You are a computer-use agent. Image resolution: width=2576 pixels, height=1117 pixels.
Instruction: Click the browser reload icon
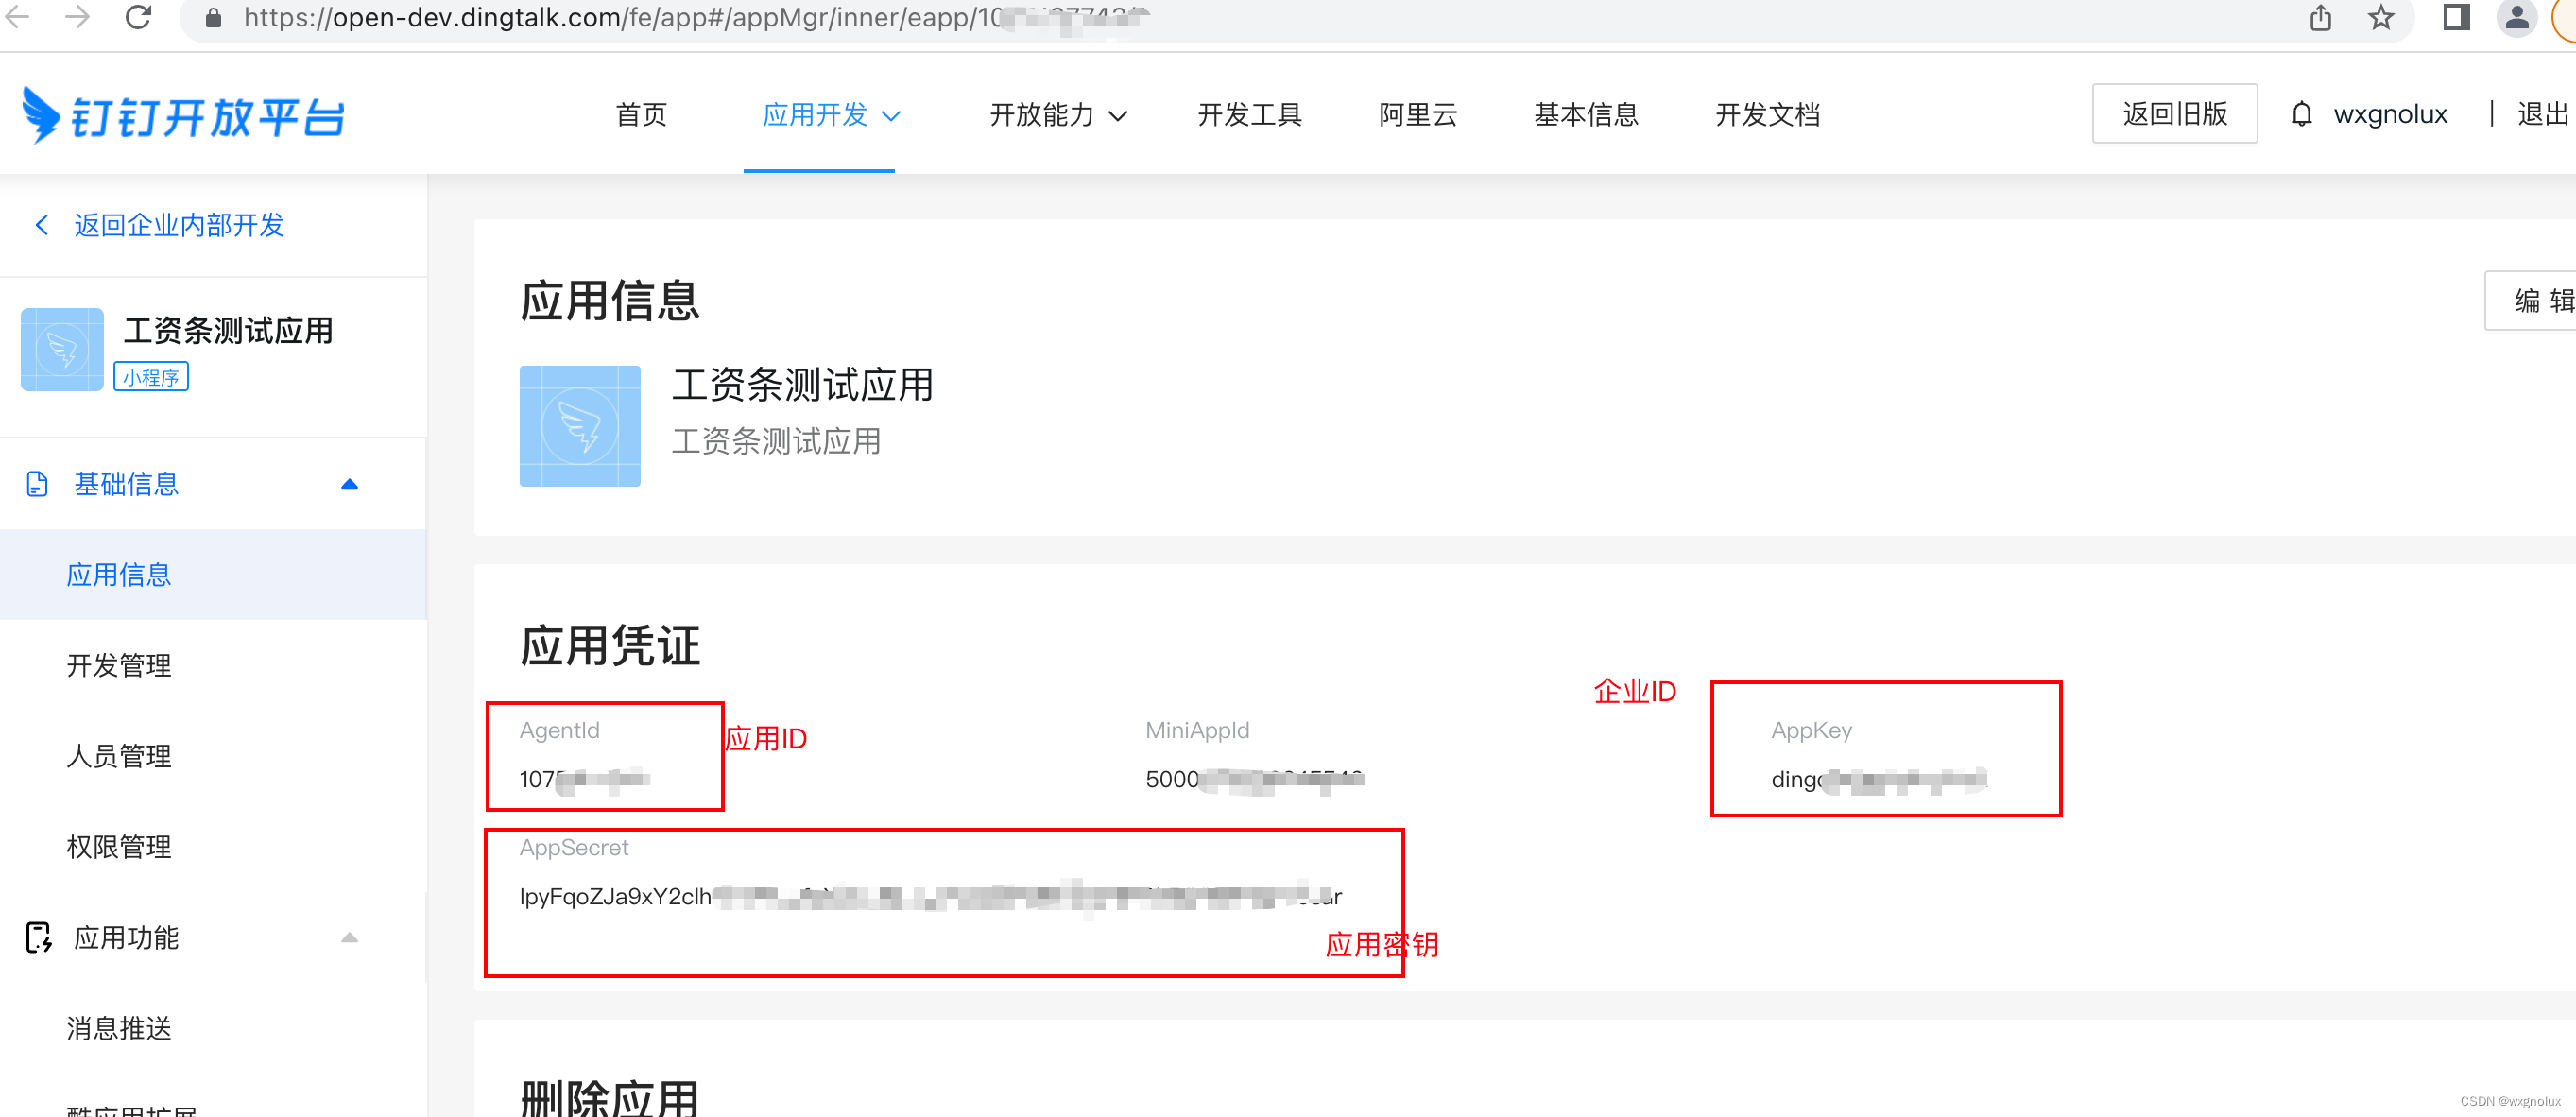pyautogui.click(x=138, y=17)
